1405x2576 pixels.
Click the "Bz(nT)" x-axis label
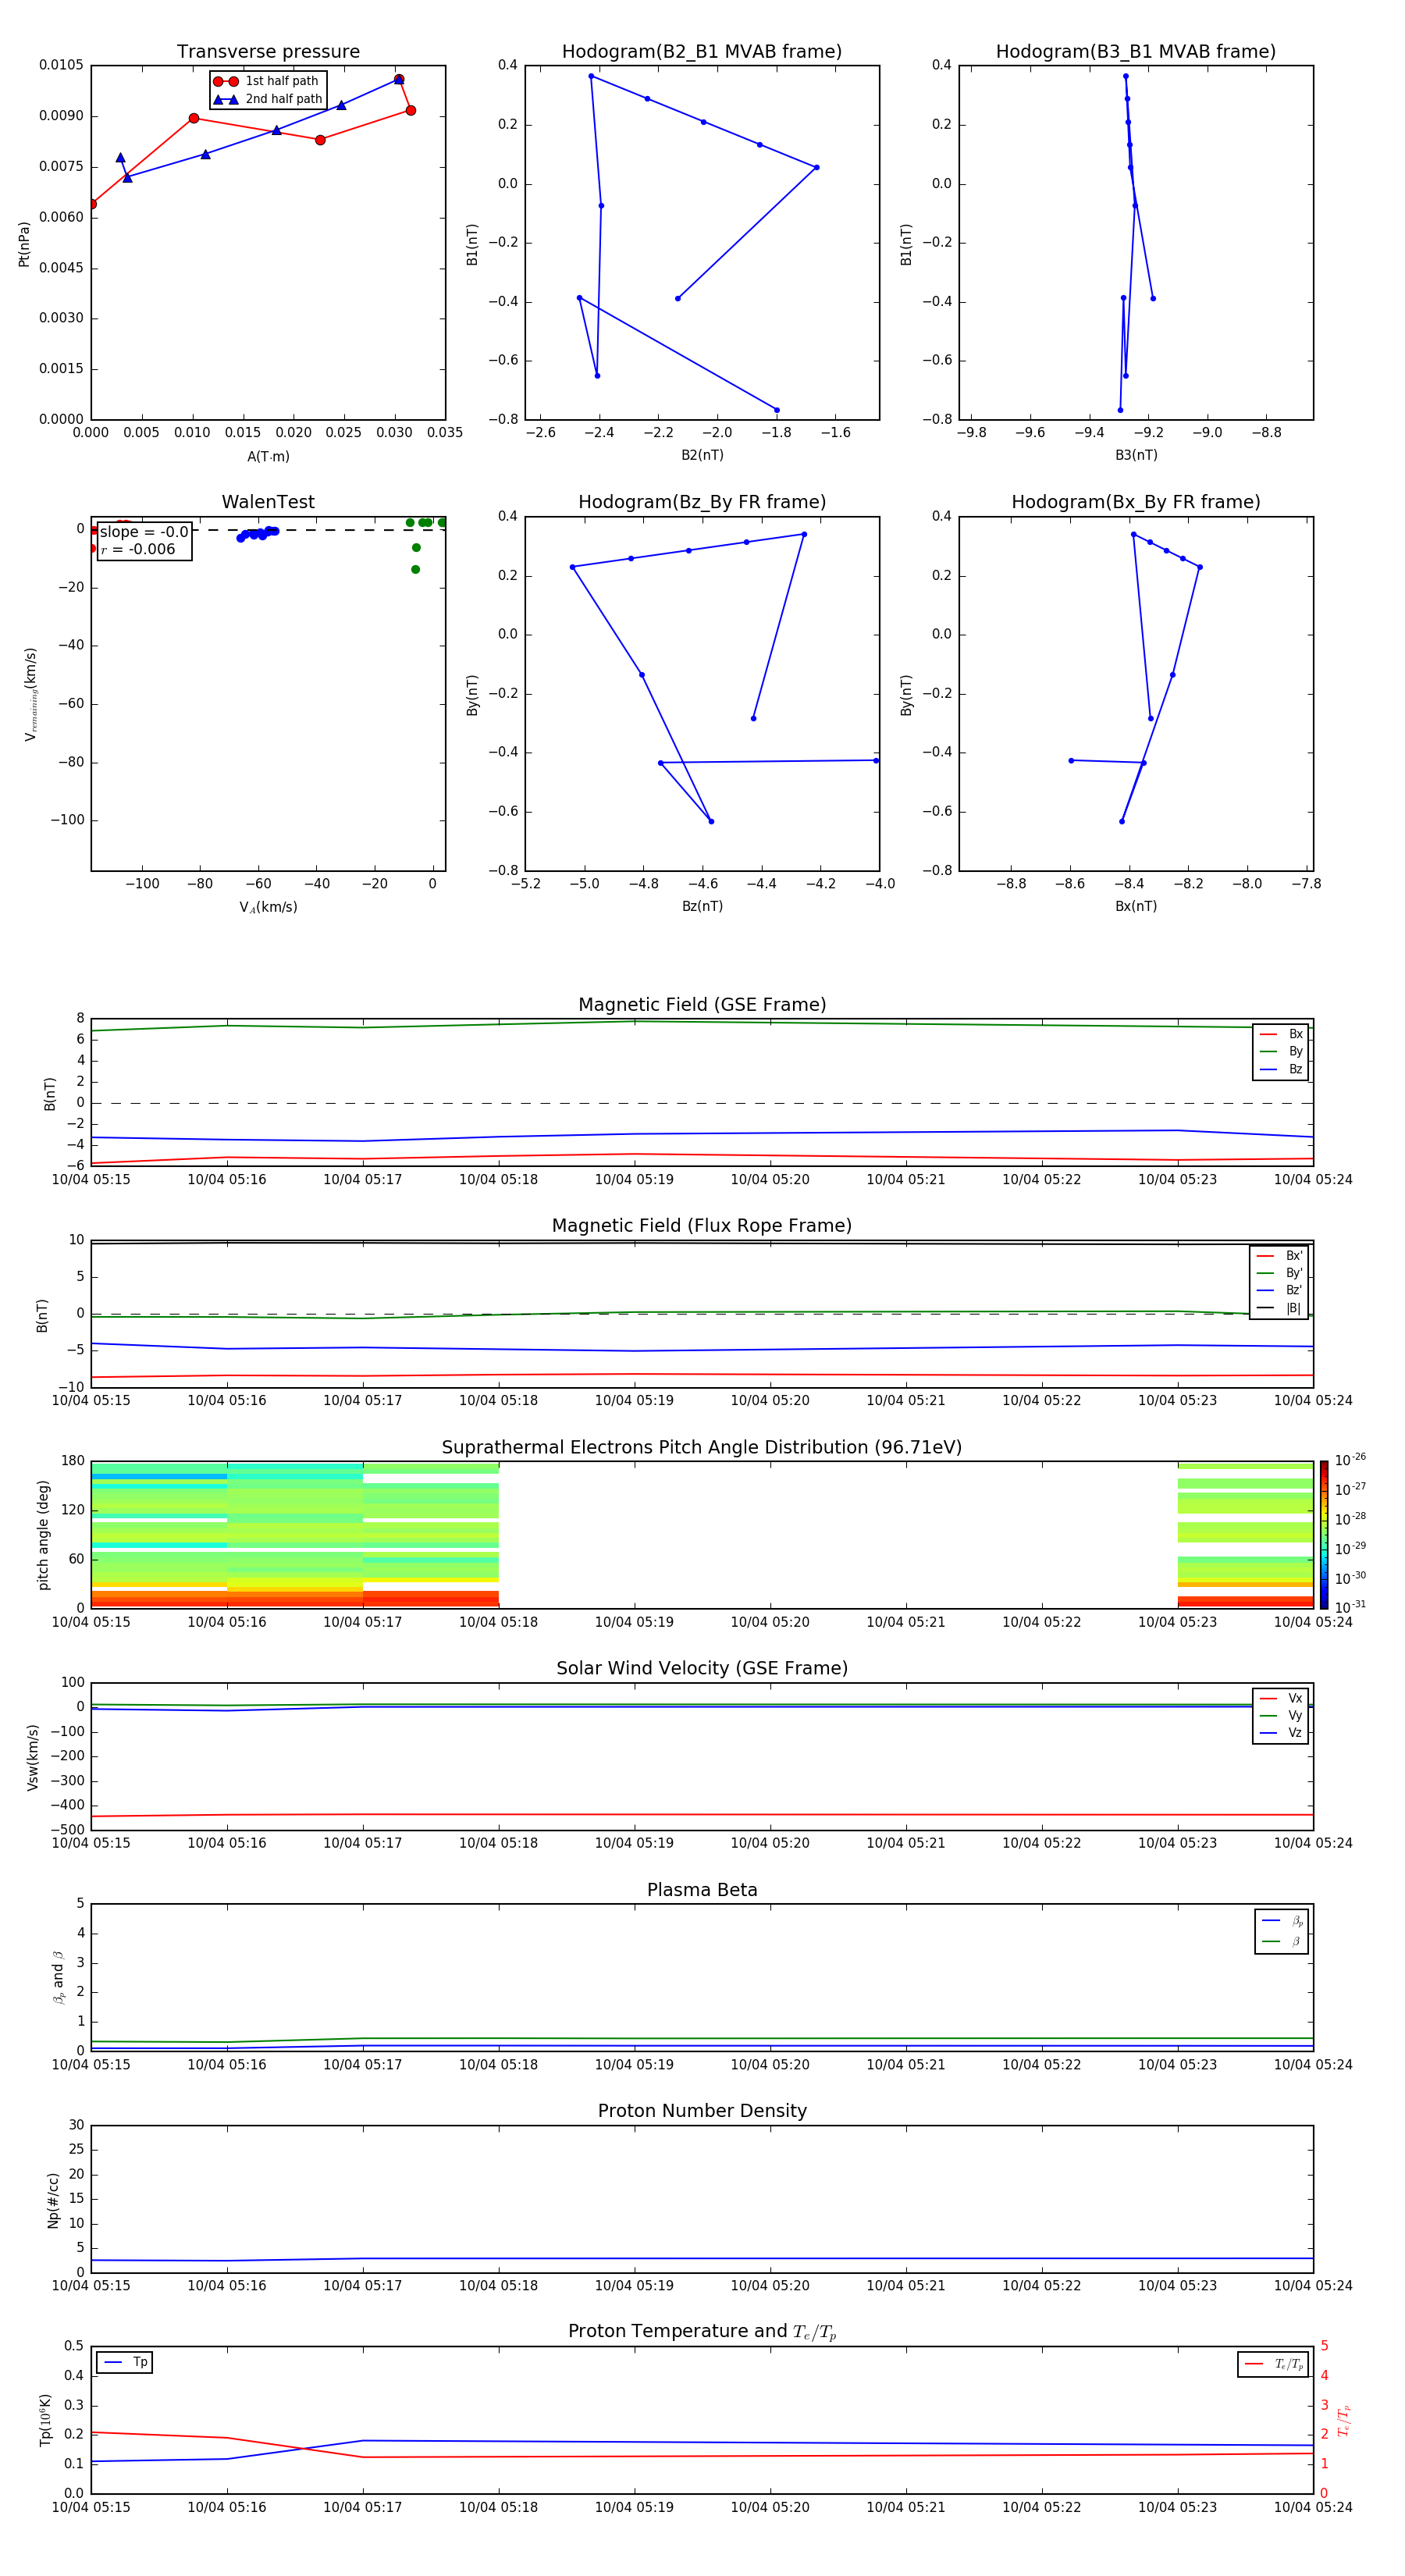[702, 906]
